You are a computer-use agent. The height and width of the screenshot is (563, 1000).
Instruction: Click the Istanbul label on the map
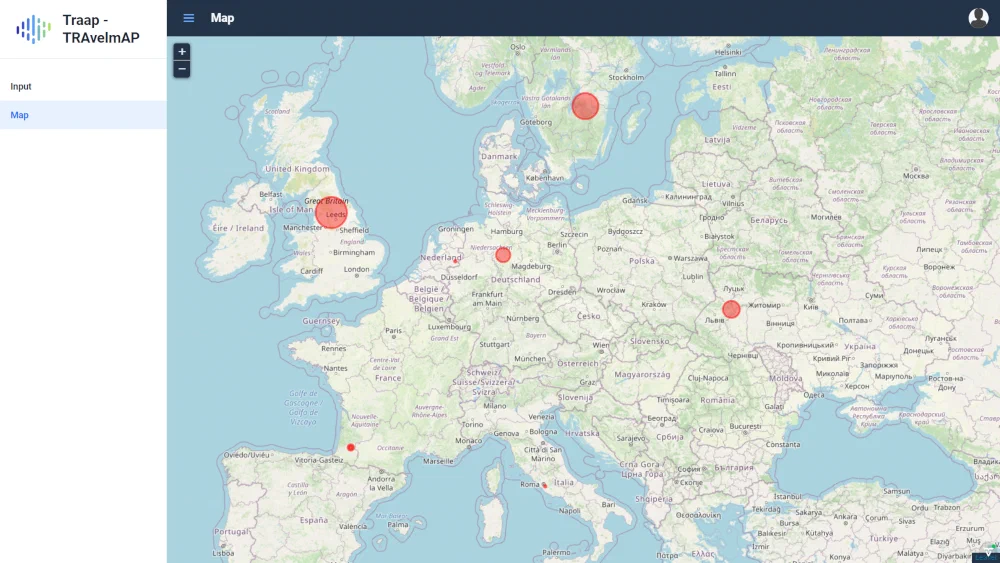pyautogui.click(x=788, y=496)
